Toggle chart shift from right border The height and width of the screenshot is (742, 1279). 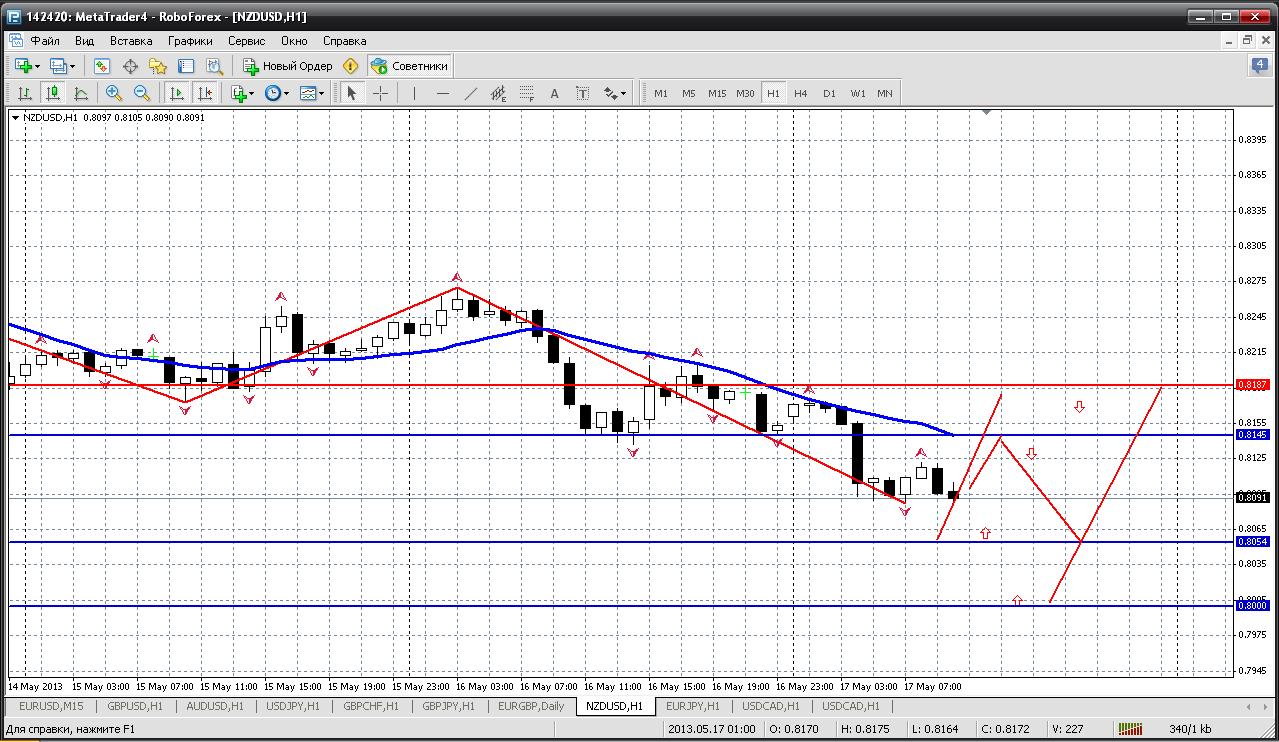coord(205,93)
